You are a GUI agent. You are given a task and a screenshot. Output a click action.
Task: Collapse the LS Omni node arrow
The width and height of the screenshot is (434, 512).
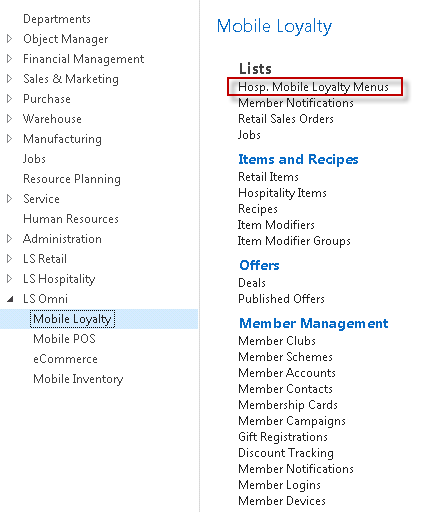pos(10,299)
